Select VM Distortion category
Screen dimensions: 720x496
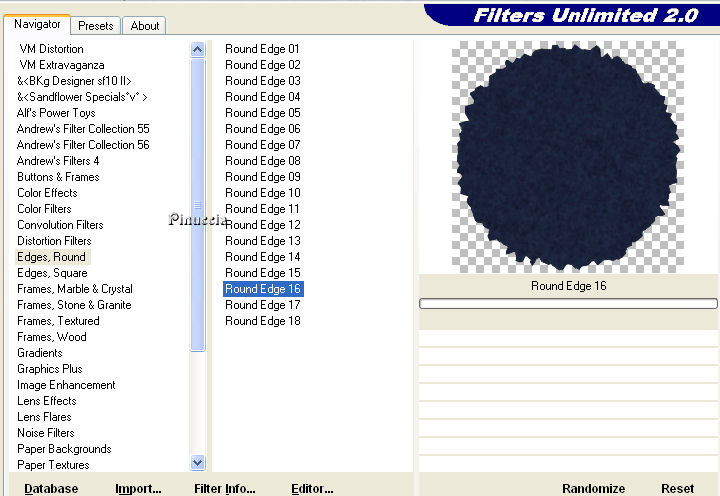(x=51, y=49)
